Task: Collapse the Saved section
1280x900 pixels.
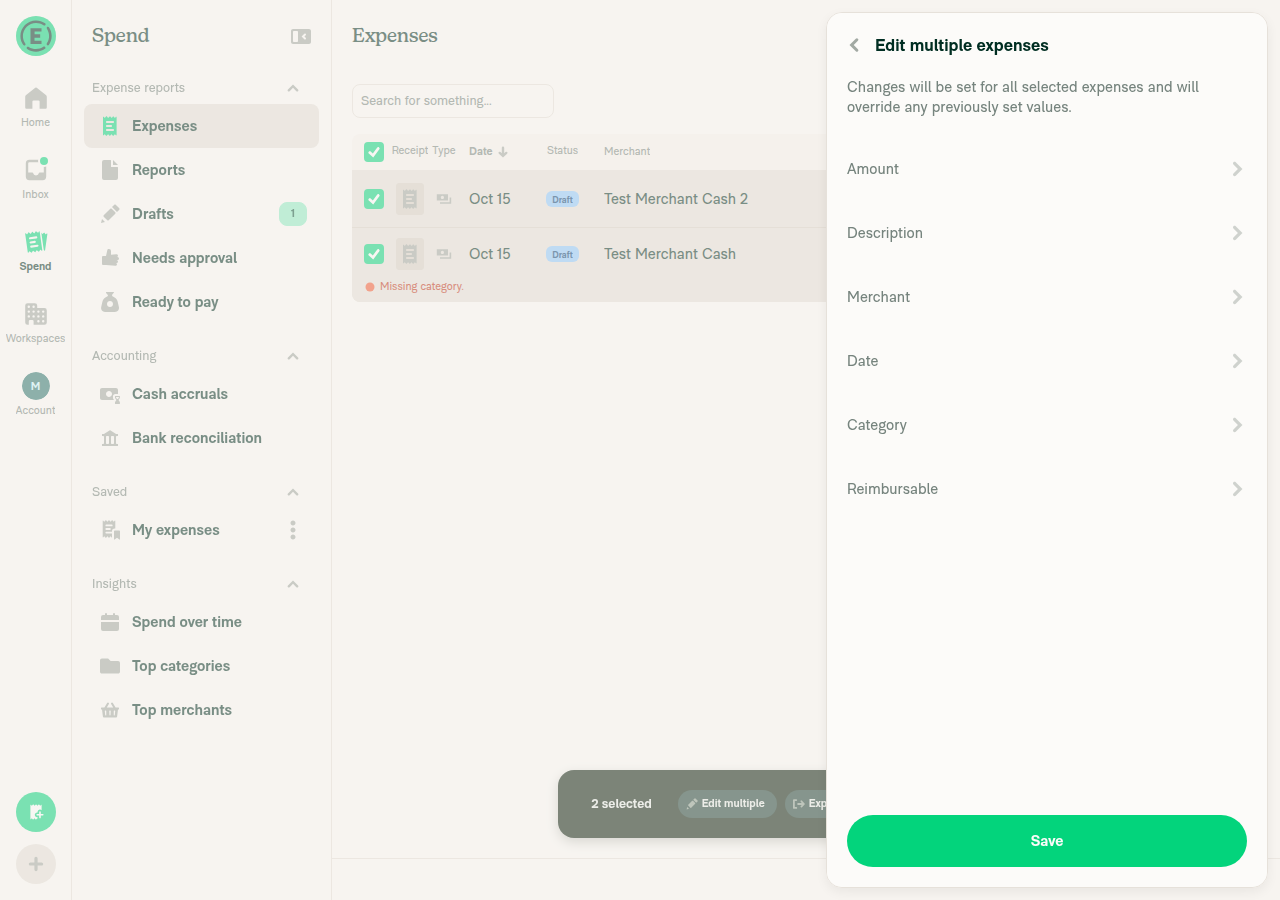Action: pyautogui.click(x=293, y=492)
